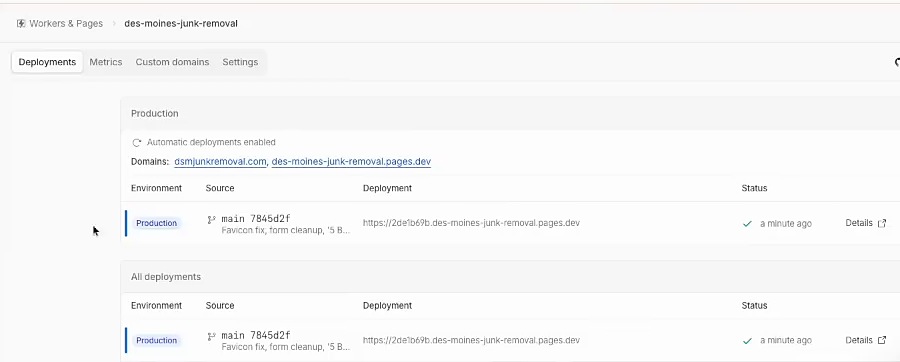Click the automatic deployments refresh icon
The image size is (900, 362).
pos(137,142)
